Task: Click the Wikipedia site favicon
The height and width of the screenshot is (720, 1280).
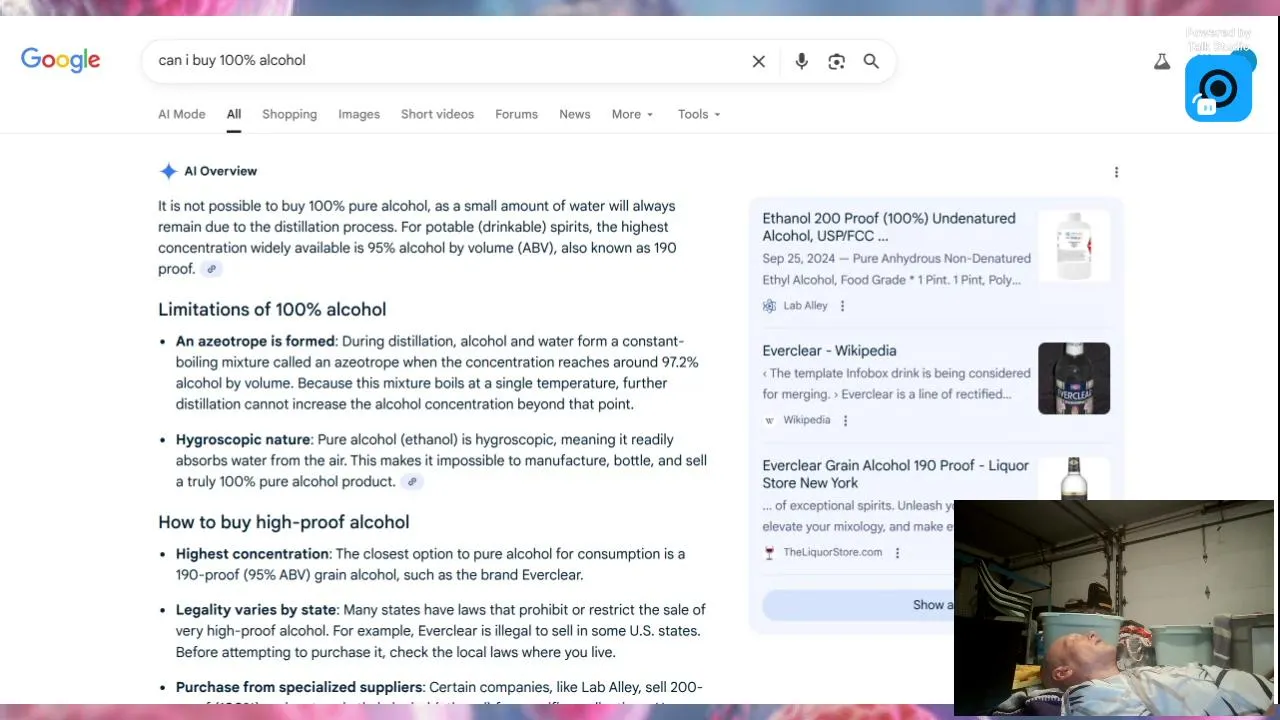Action: click(x=769, y=421)
